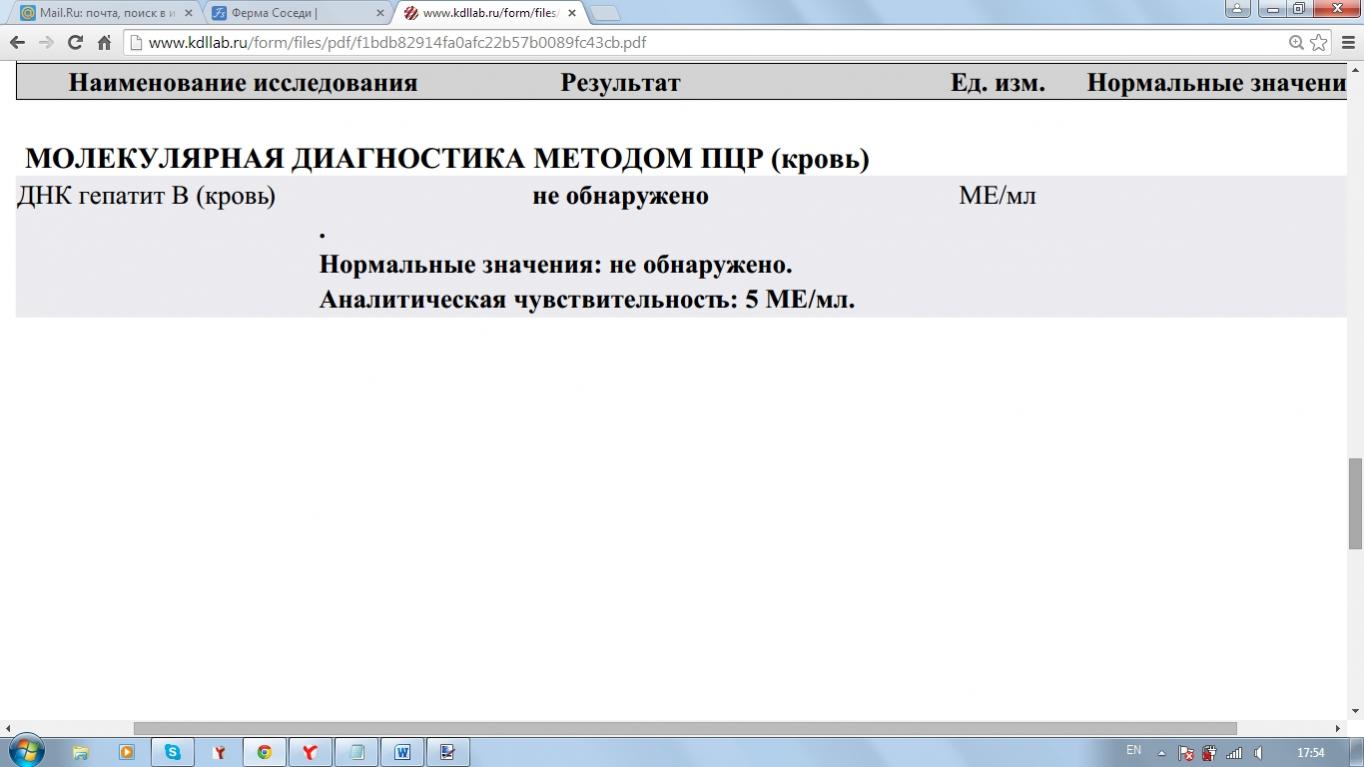Click the vertical scrollbar thumb
The width and height of the screenshot is (1364, 767).
click(1355, 503)
